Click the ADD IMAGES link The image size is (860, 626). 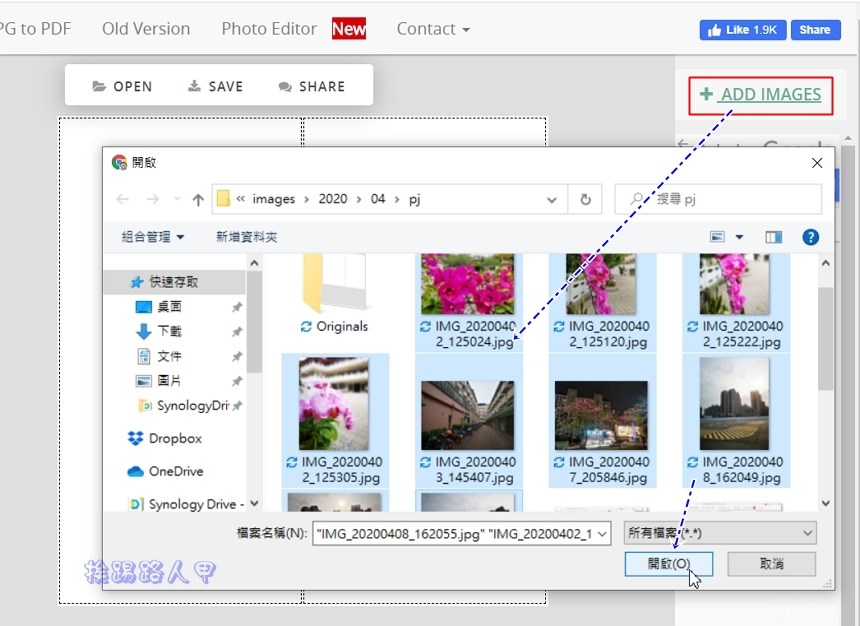click(x=771, y=94)
